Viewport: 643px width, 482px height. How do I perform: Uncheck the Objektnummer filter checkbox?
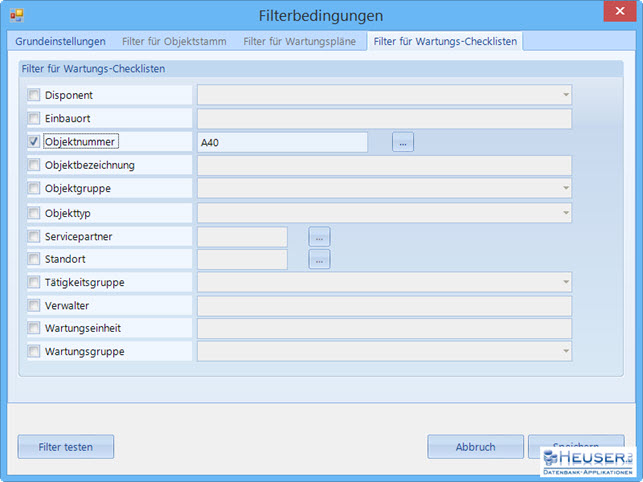pyautogui.click(x=34, y=142)
